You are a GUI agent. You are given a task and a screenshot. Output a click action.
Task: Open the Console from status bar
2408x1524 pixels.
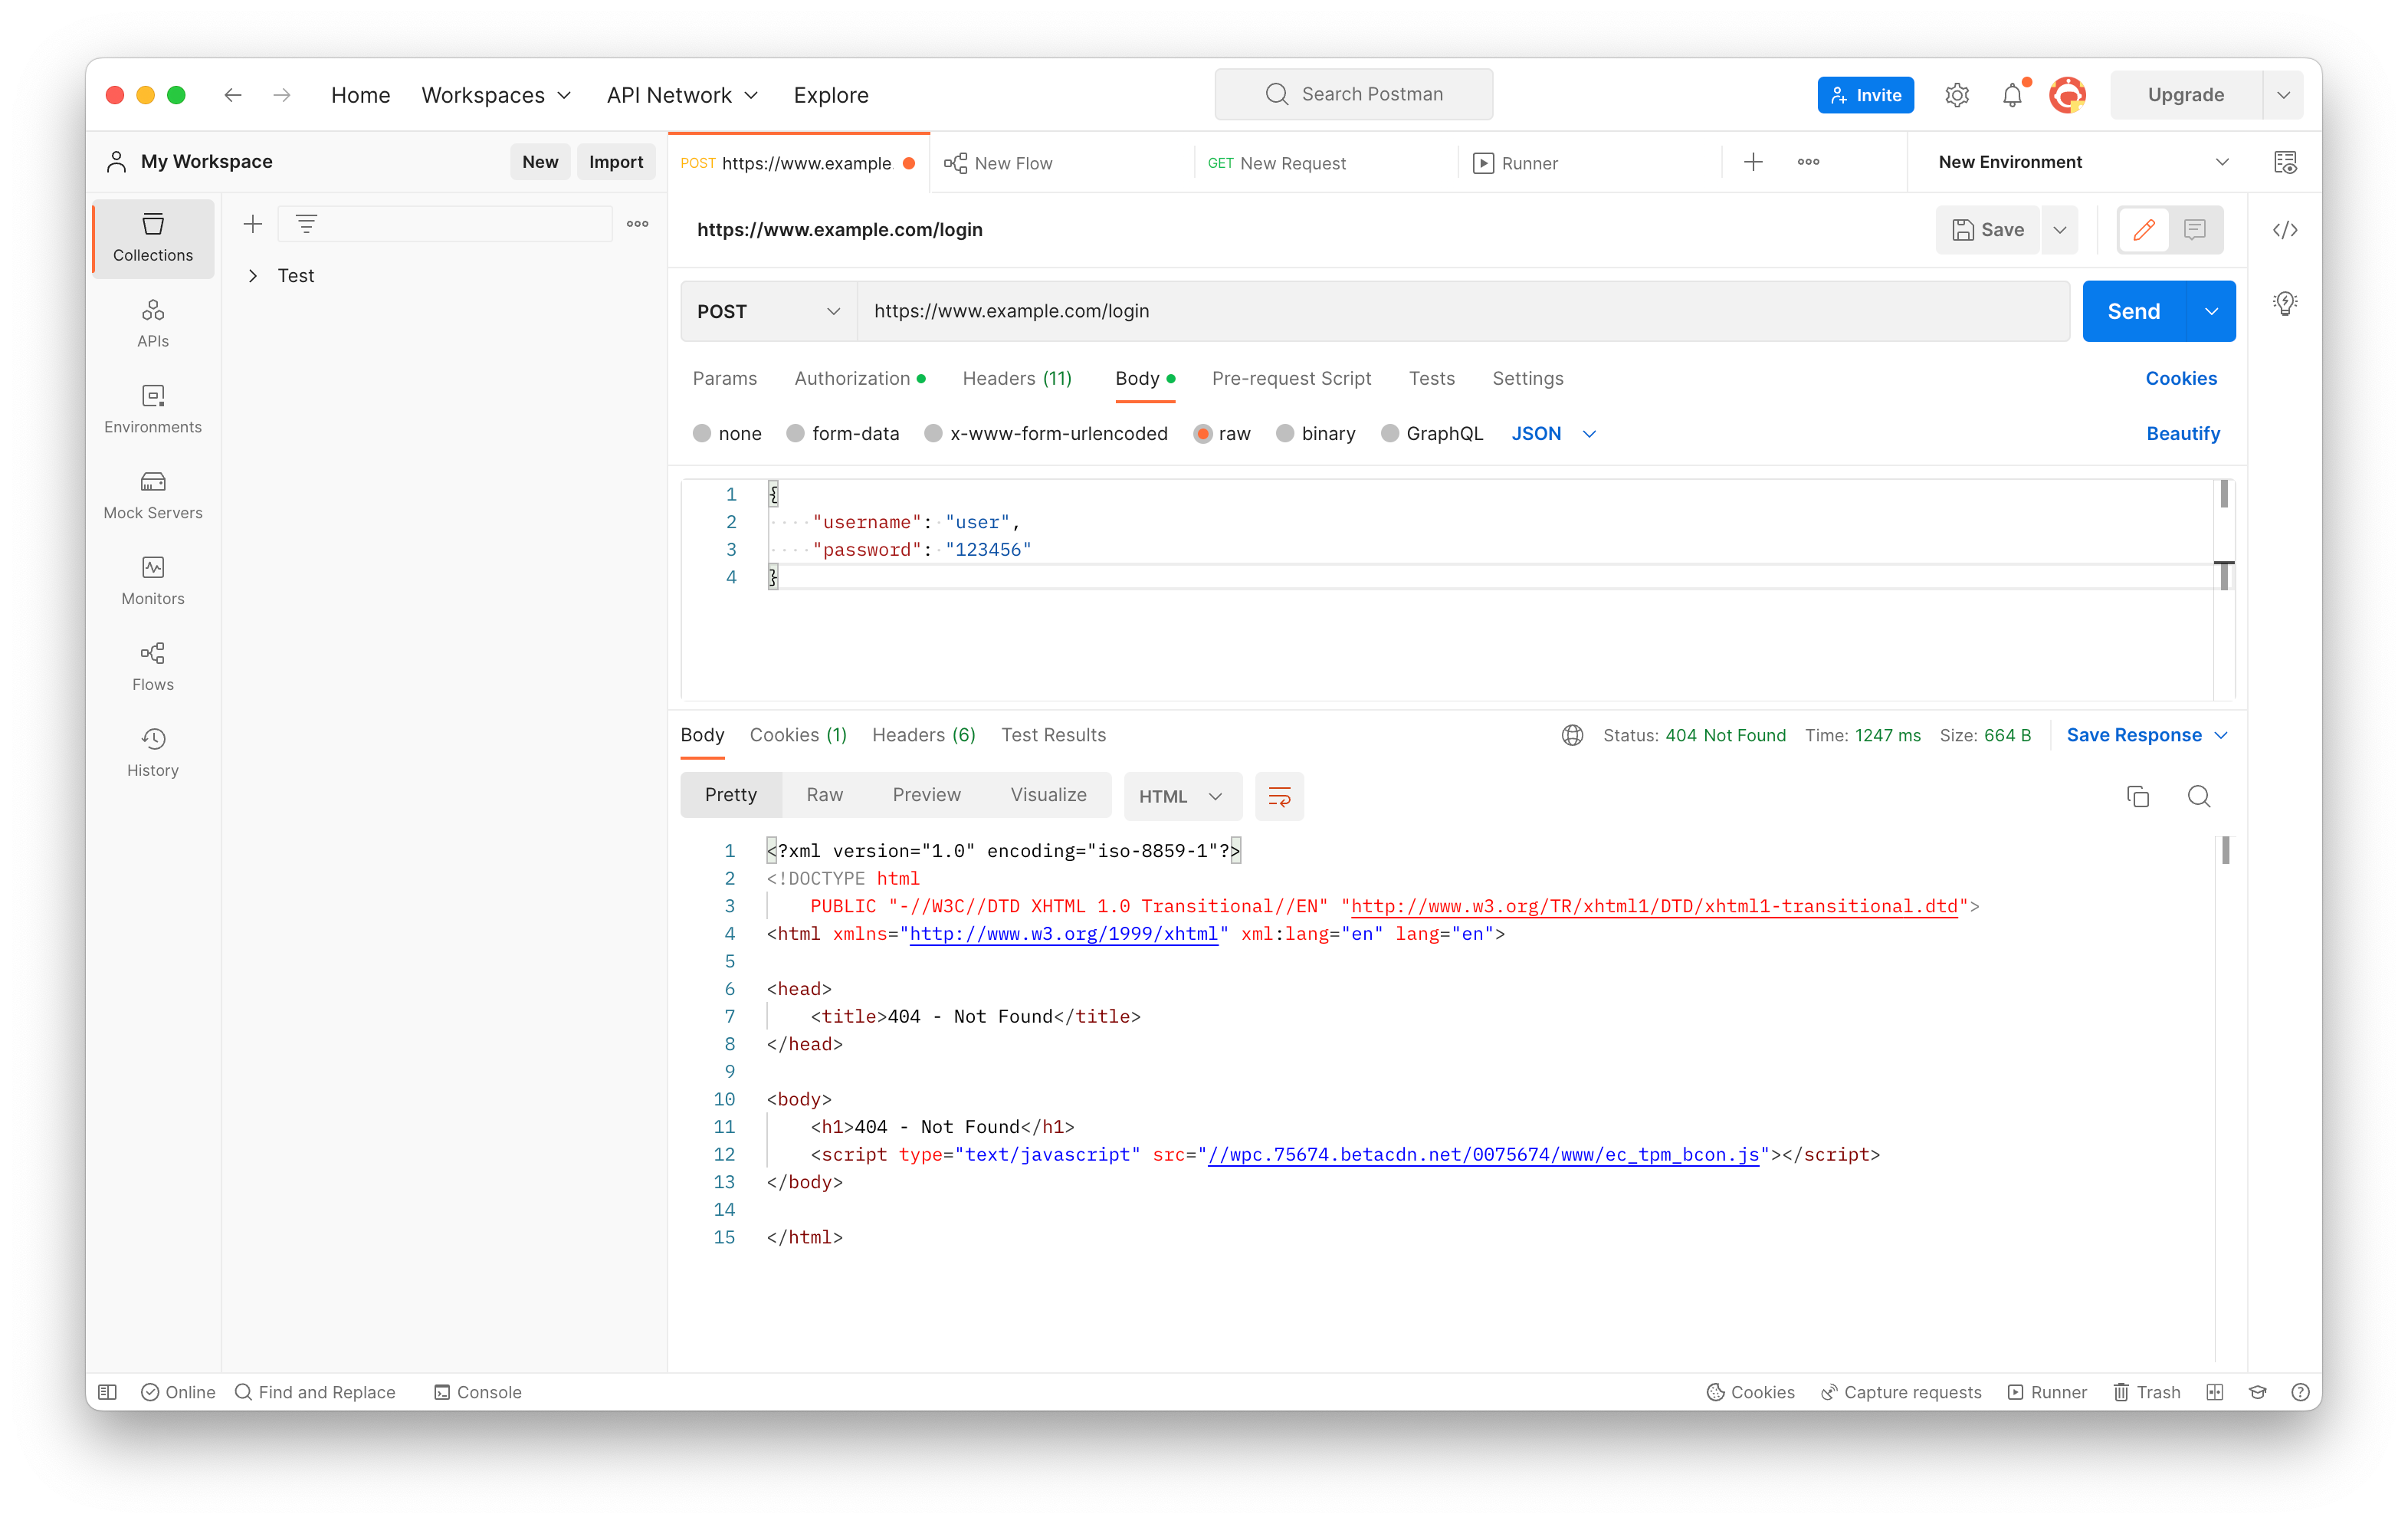(477, 1392)
